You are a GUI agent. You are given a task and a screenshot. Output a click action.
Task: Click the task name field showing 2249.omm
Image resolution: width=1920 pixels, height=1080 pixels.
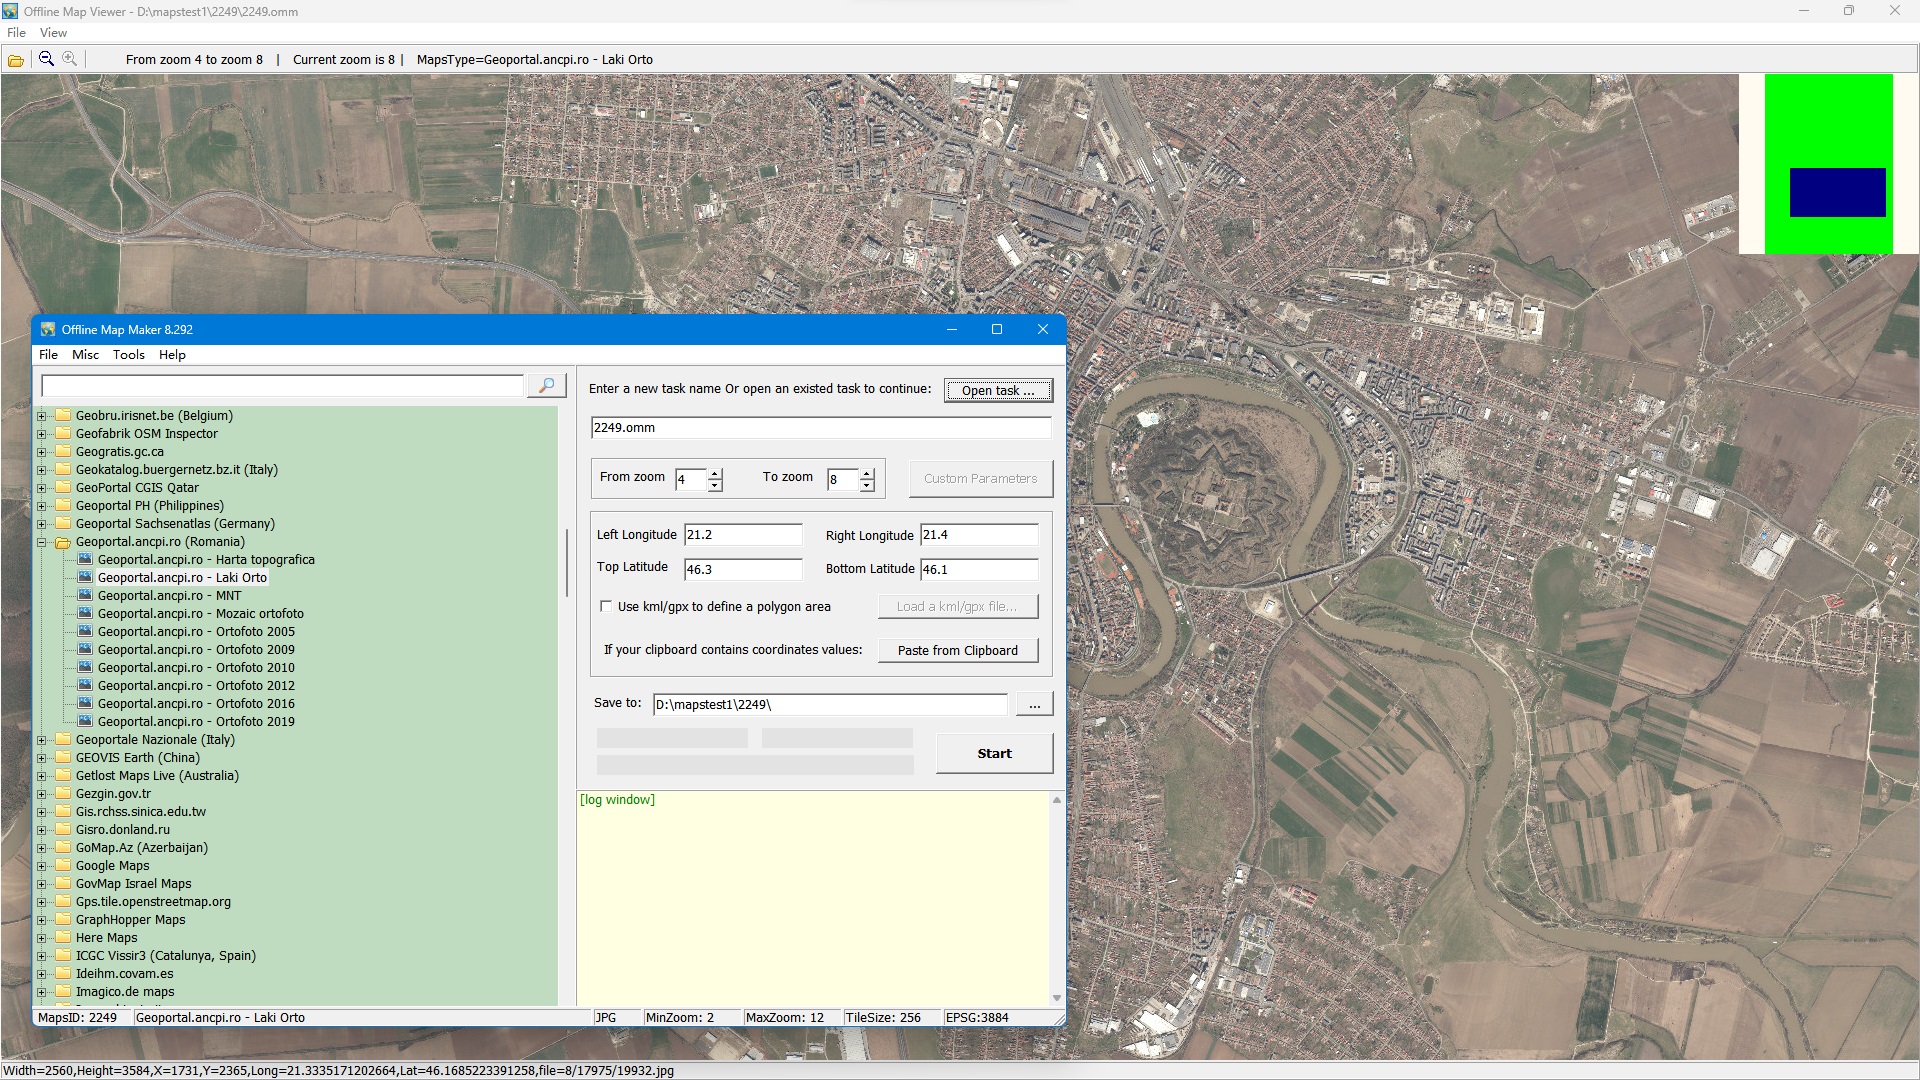(x=821, y=428)
